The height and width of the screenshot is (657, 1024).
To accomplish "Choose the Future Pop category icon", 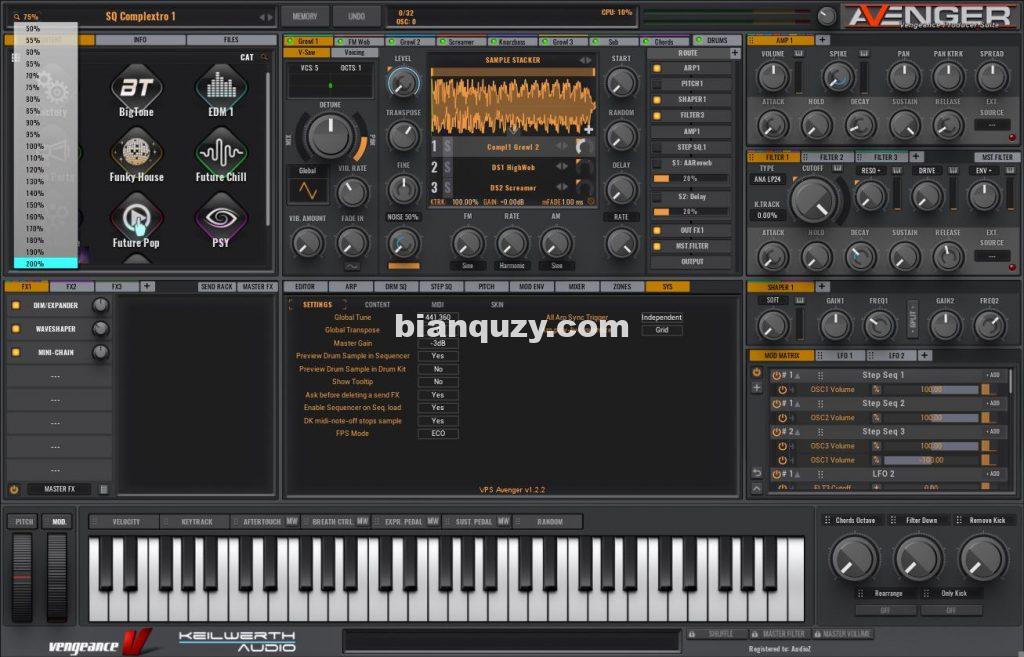I will [x=136, y=221].
